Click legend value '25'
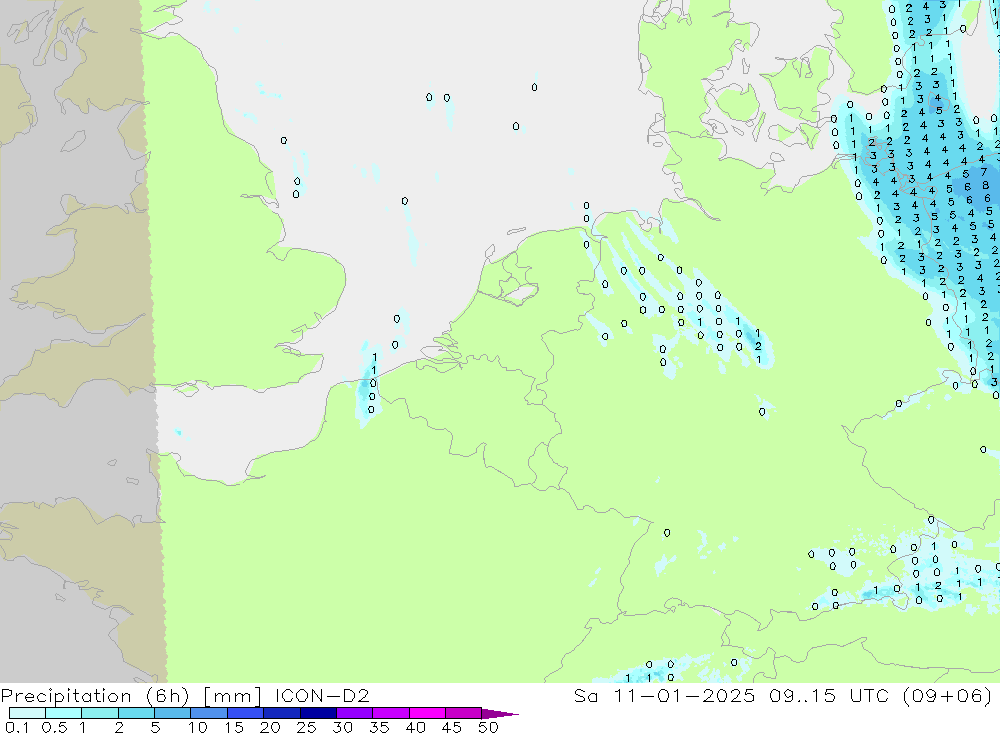 (x=306, y=727)
